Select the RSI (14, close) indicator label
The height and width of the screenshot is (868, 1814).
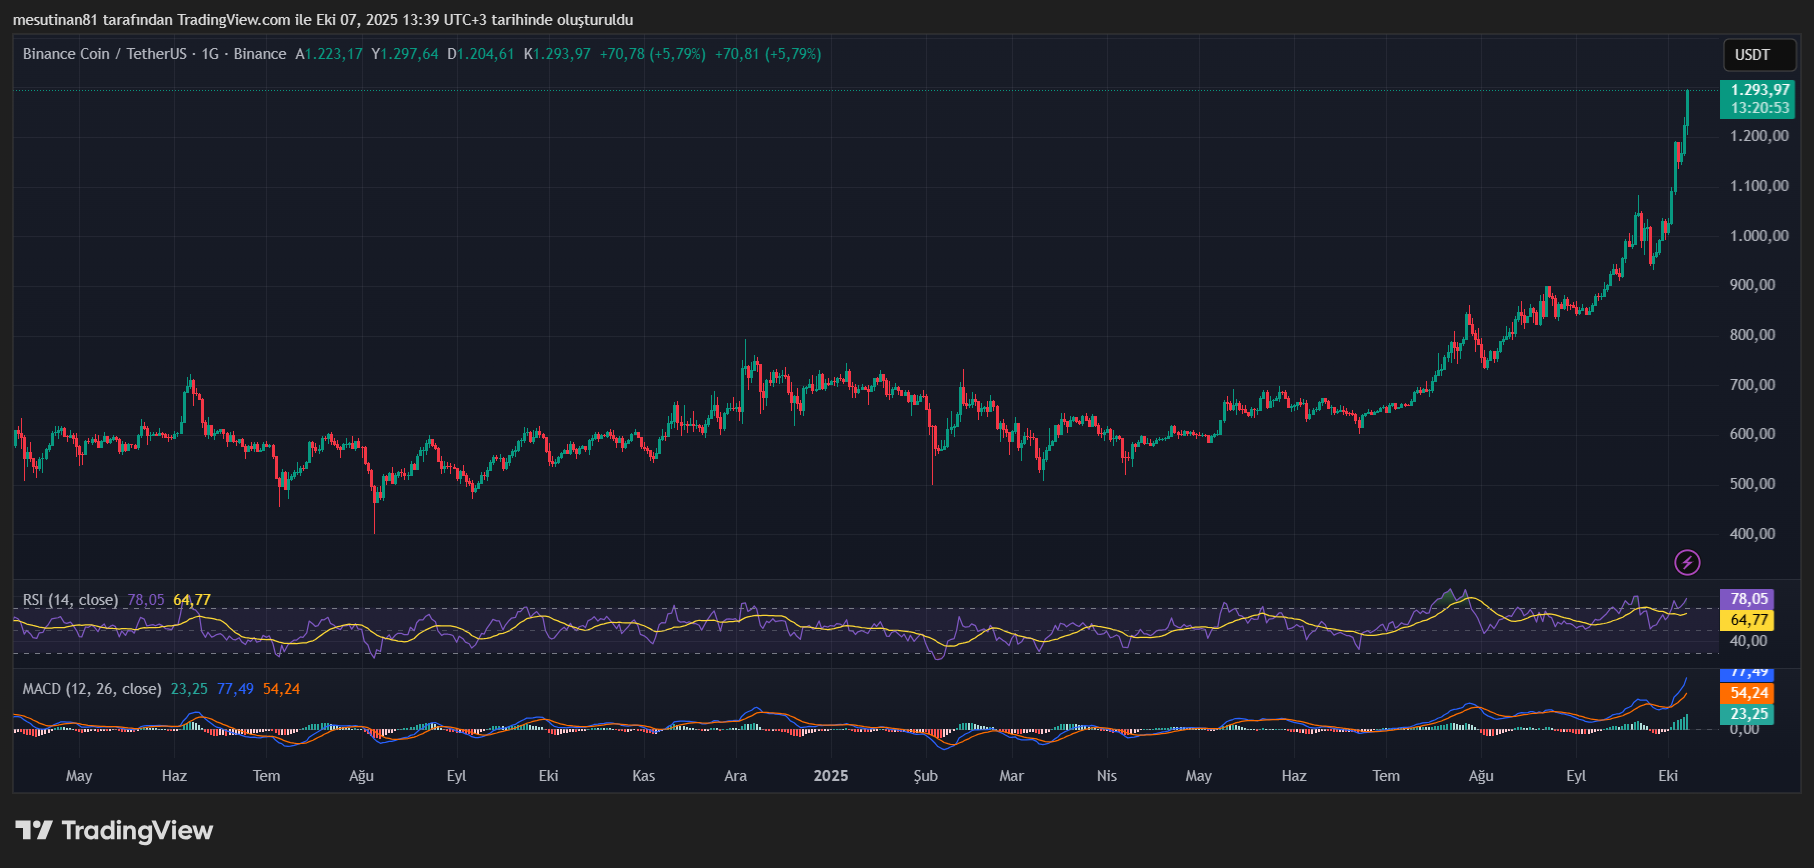(70, 600)
